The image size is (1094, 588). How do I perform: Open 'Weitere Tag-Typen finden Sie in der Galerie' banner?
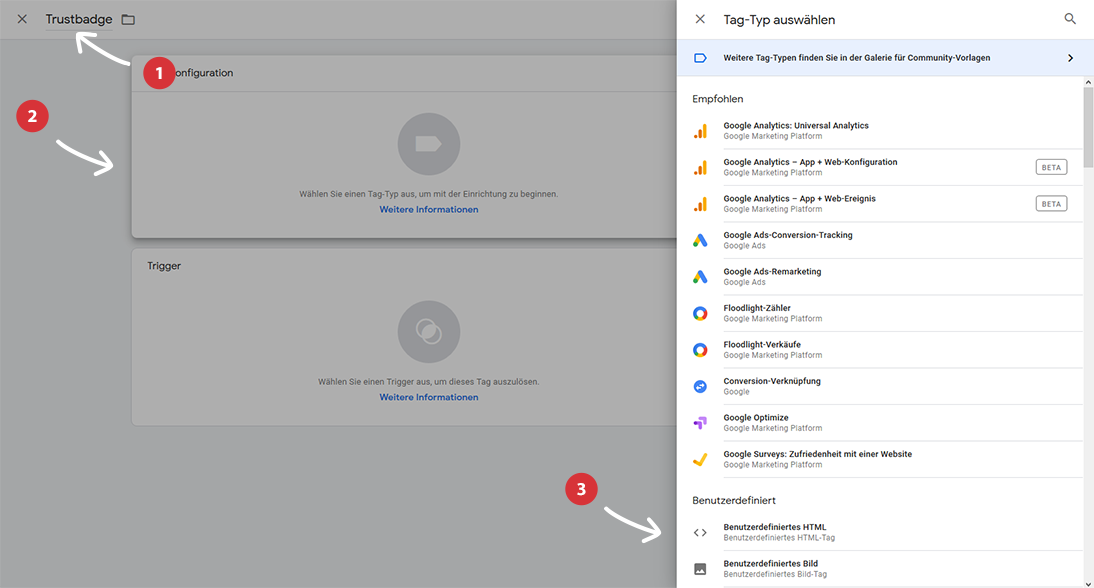(x=885, y=58)
